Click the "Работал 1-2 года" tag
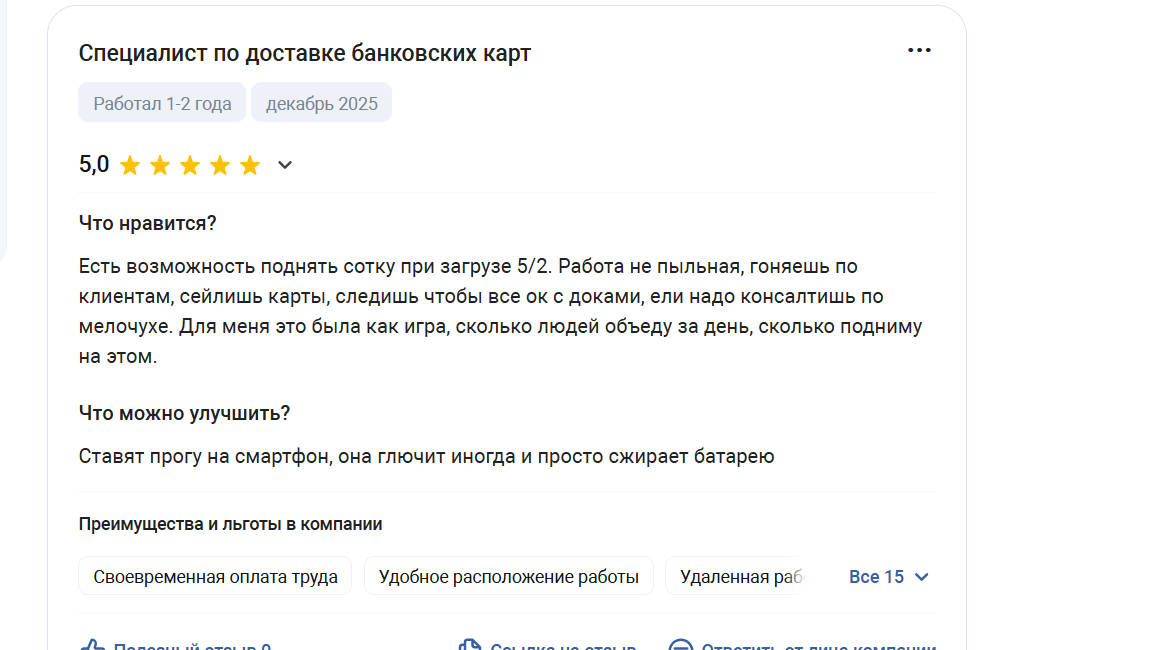This screenshot has height=650, width=1162. pyautogui.click(x=162, y=103)
